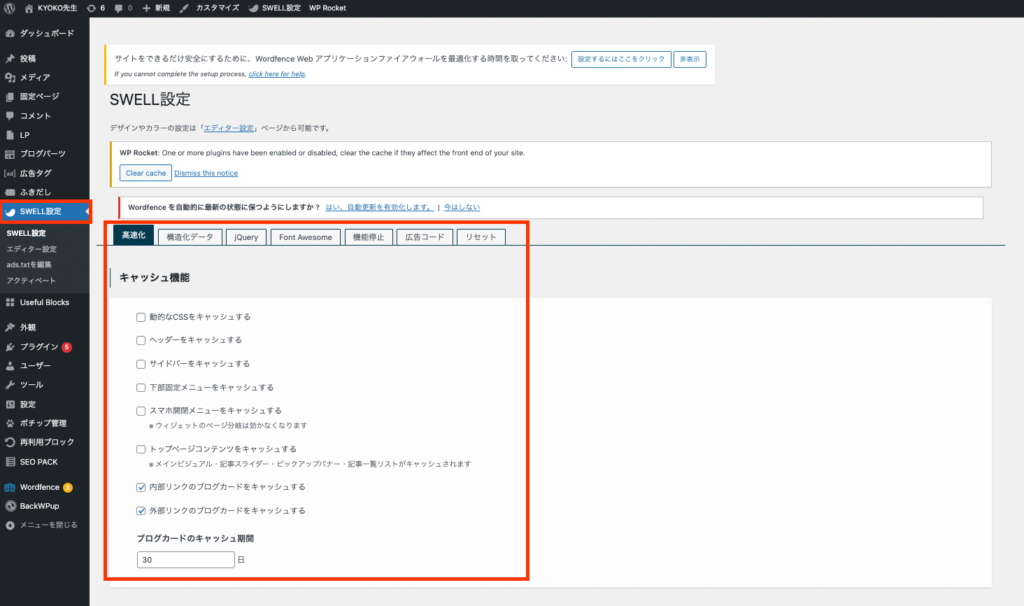Click the blog card cache period field
Screen dimensions: 1024x606
point(185,560)
